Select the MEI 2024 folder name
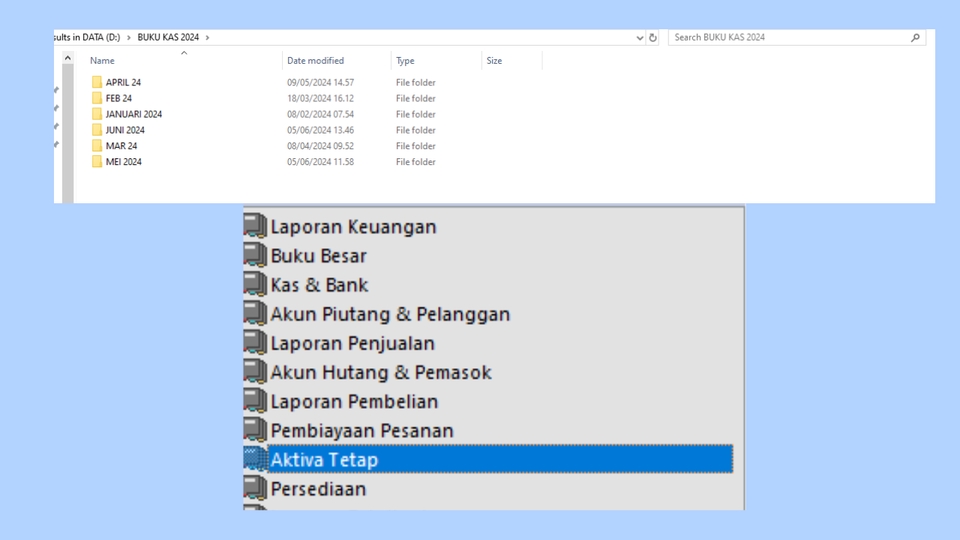960x540 pixels. (x=123, y=162)
